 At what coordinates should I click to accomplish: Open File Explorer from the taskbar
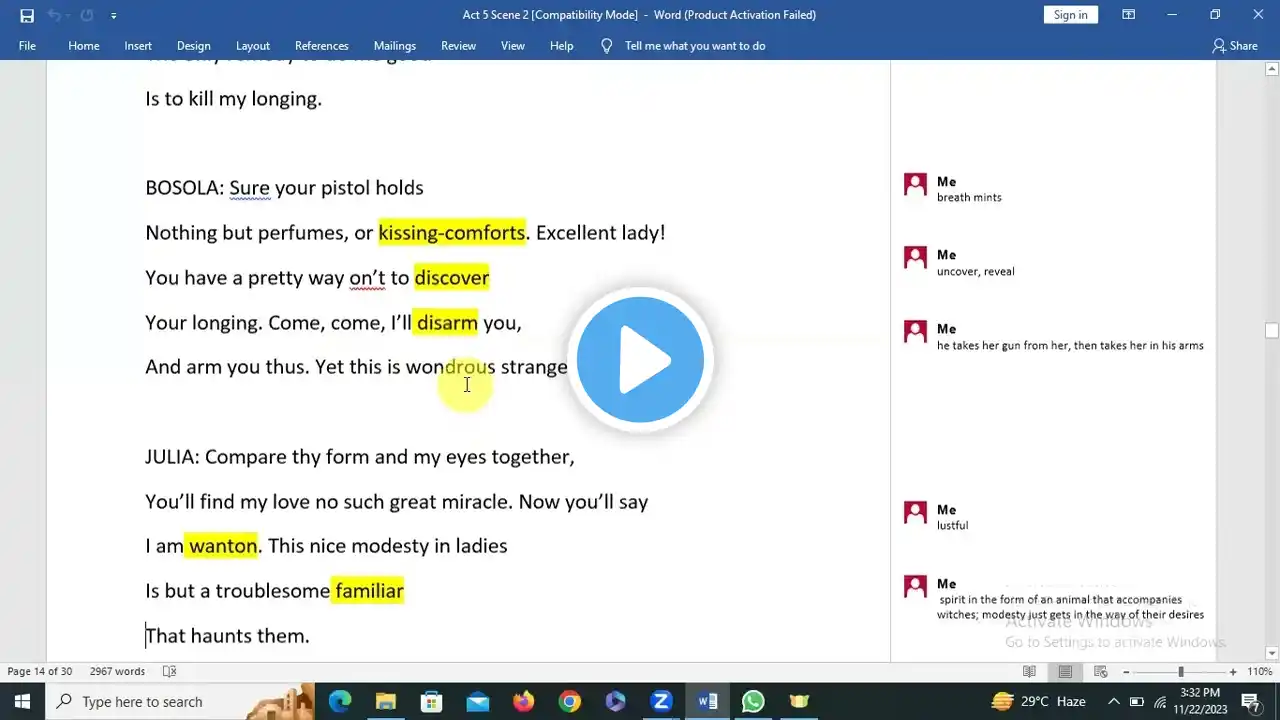click(x=385, y=701)
